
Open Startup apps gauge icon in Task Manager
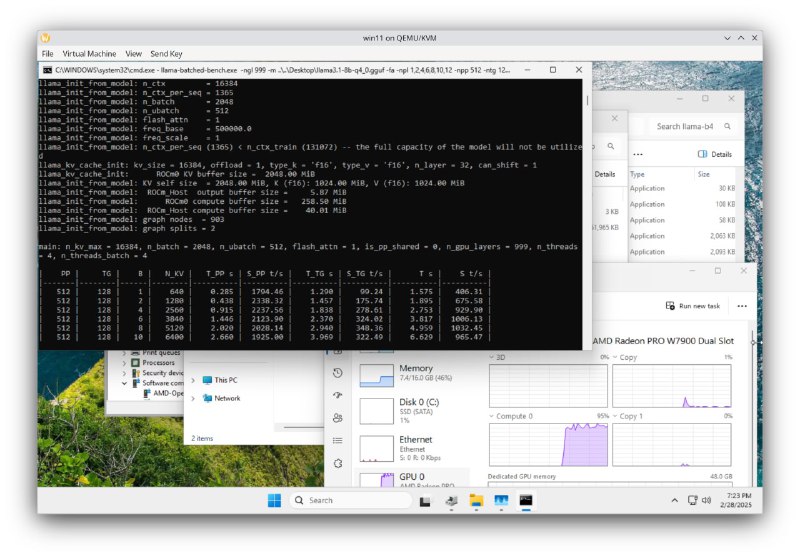tap(337, 395)
